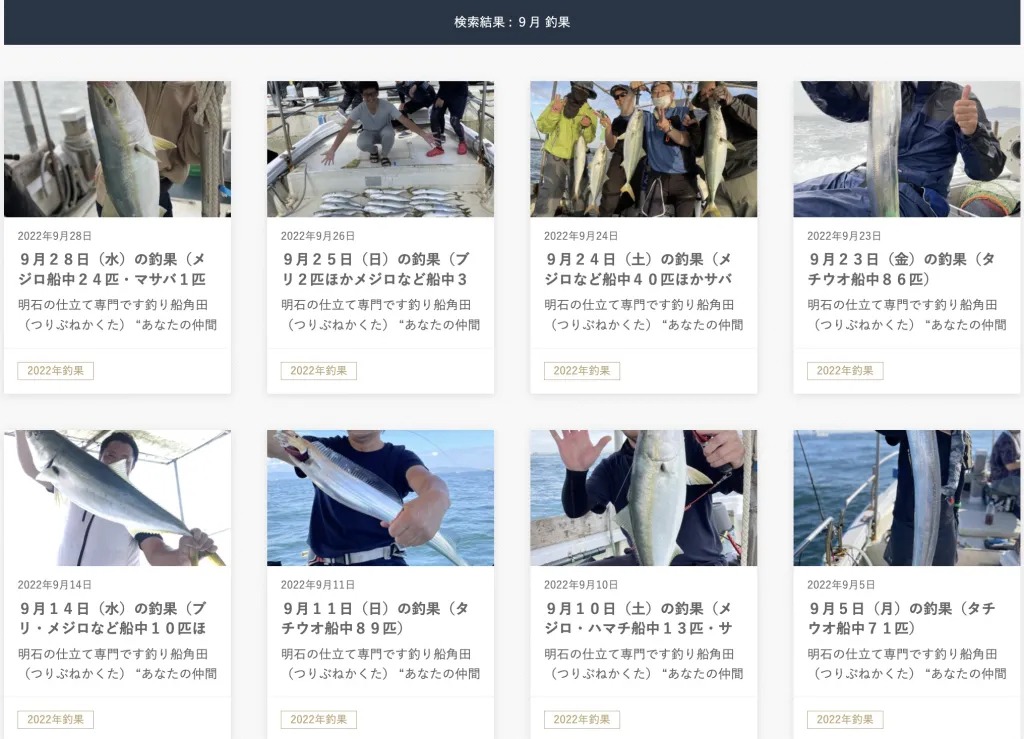
Task: View the September 11 tachiuo catch image
Action: tap(380, 498)
